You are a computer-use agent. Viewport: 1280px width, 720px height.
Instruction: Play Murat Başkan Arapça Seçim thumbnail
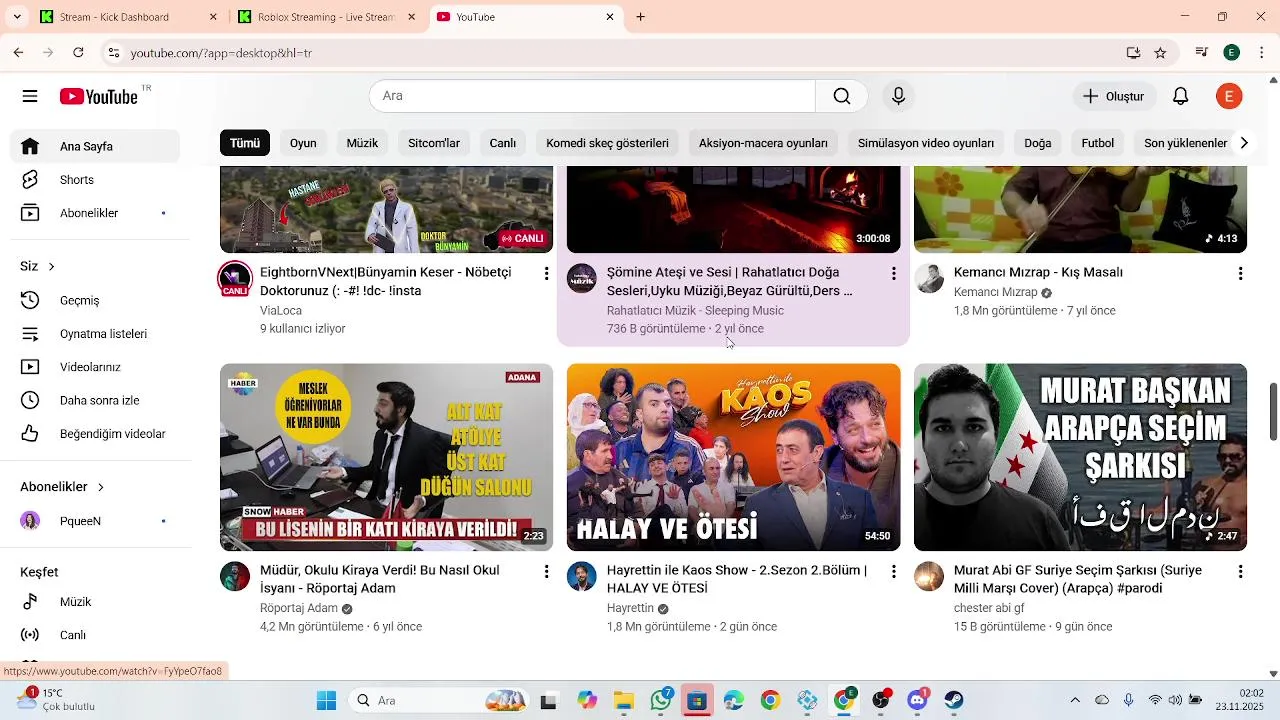(1080, 457)
